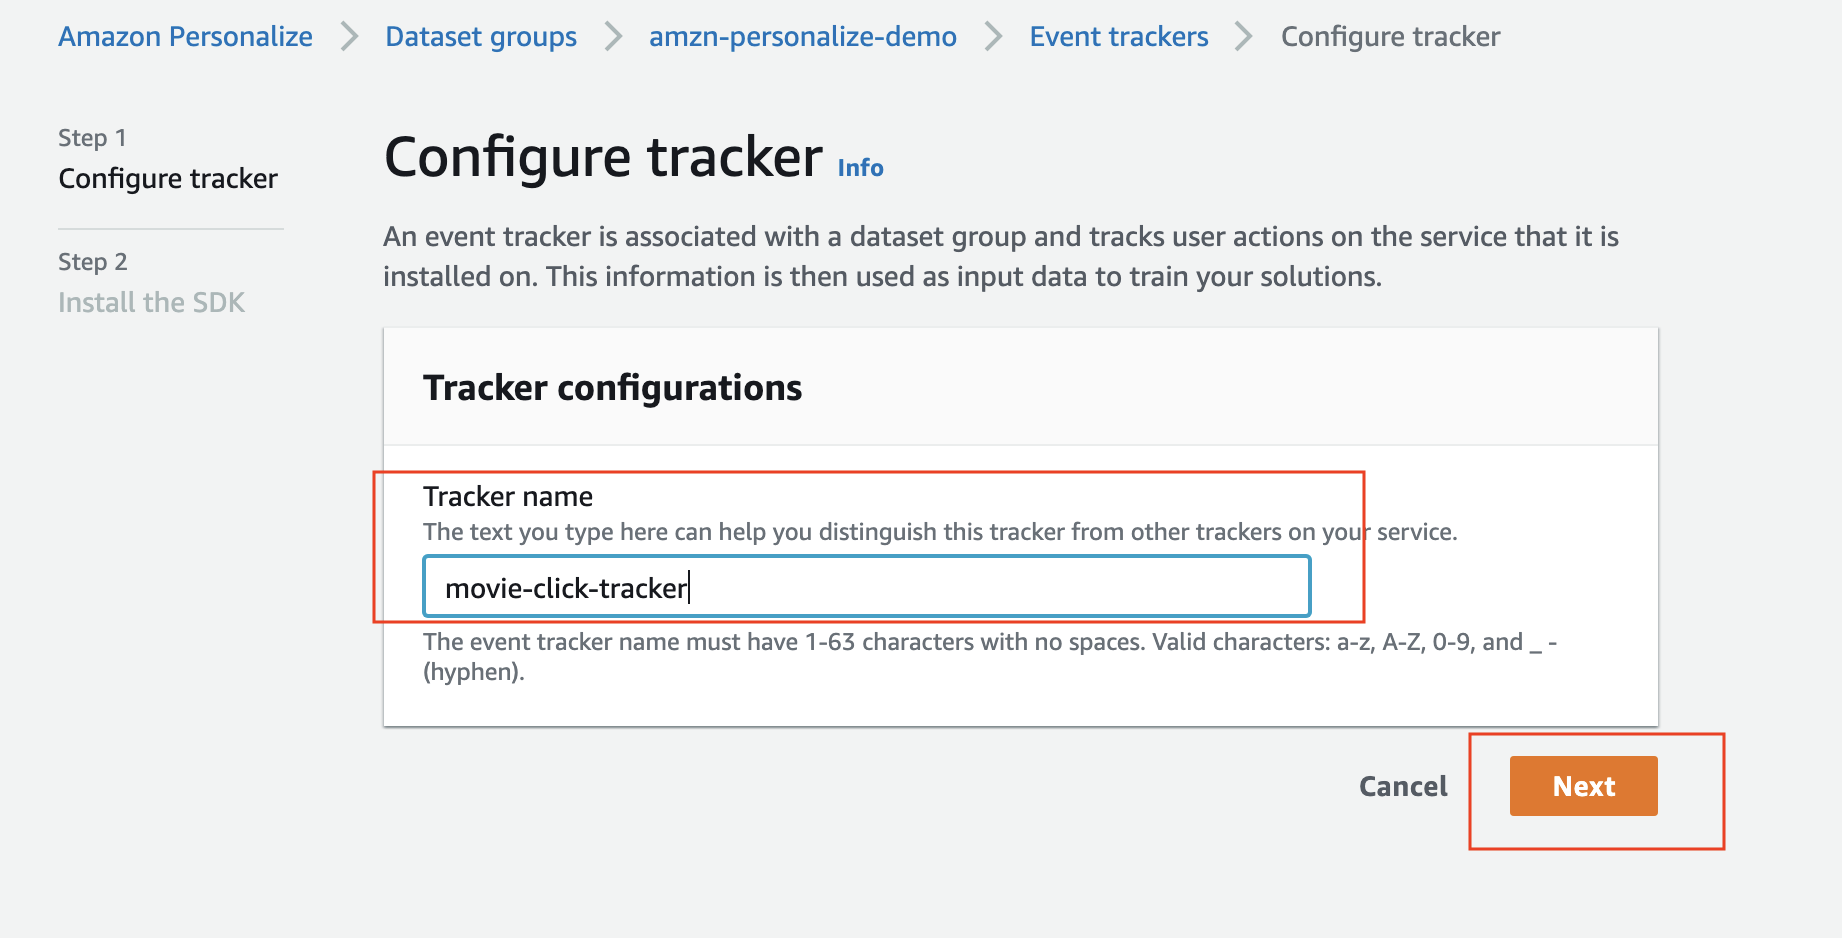1842x938 pixels.
Task: Focus the Tracker name text field
Action: click(867, 587)
